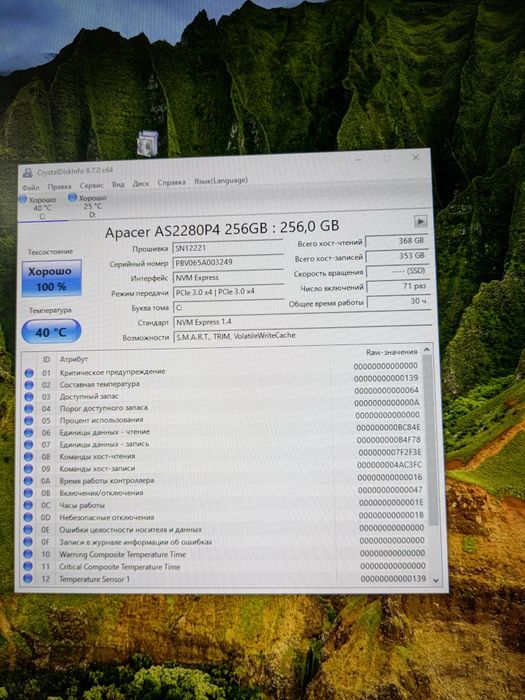Select the Часы работы attribute text
This screenshot has height=700, width=525.
[82, 505]
